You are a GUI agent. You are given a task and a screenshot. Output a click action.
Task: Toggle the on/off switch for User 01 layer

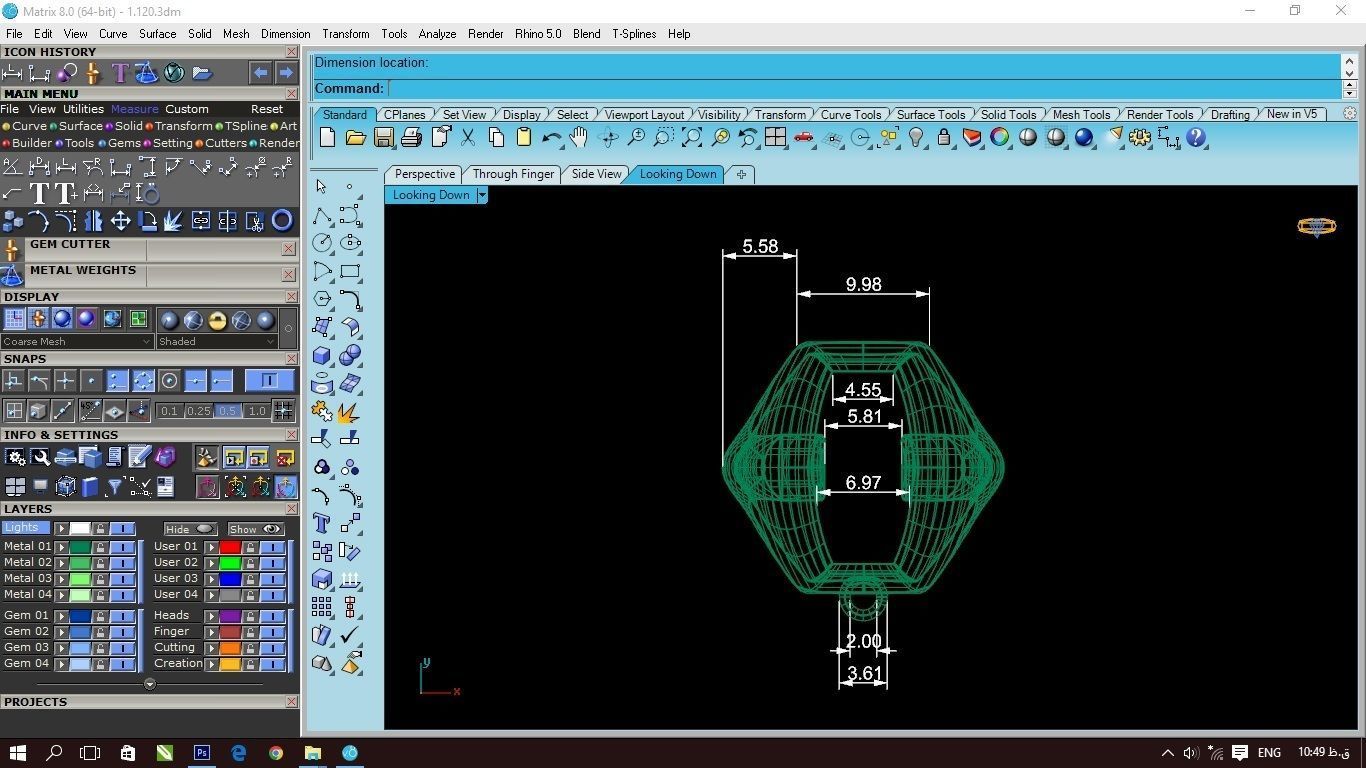coord(272,547)
